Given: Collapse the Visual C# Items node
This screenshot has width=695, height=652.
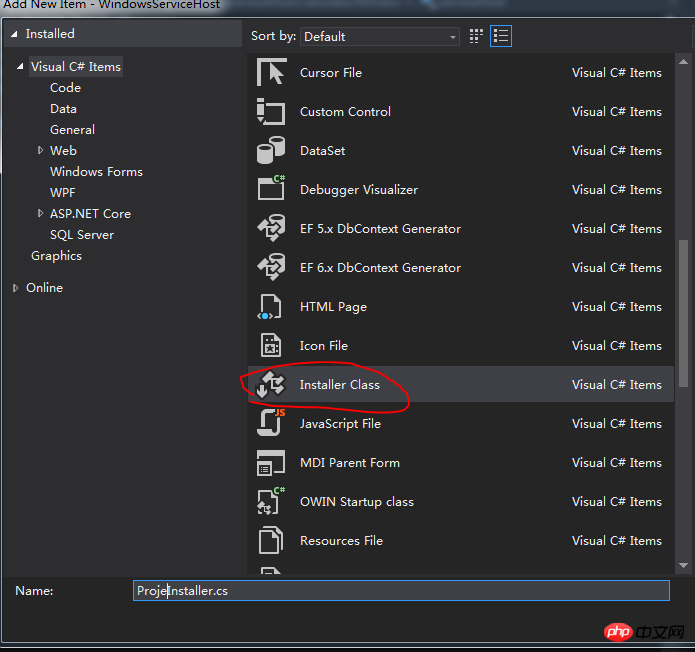Looking at the screenshot, I should click(x=20, y=67).
